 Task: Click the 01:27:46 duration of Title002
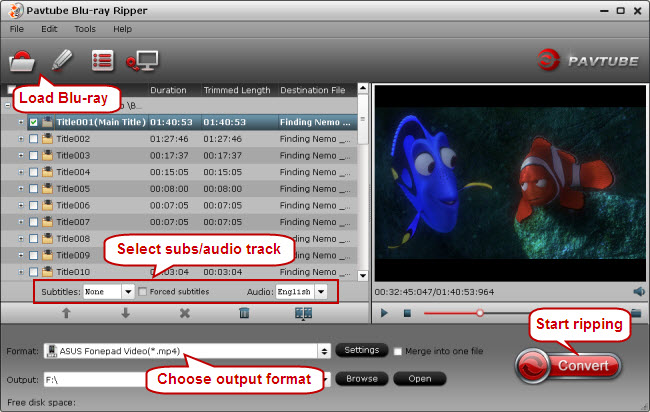click(x=169, y=139)
